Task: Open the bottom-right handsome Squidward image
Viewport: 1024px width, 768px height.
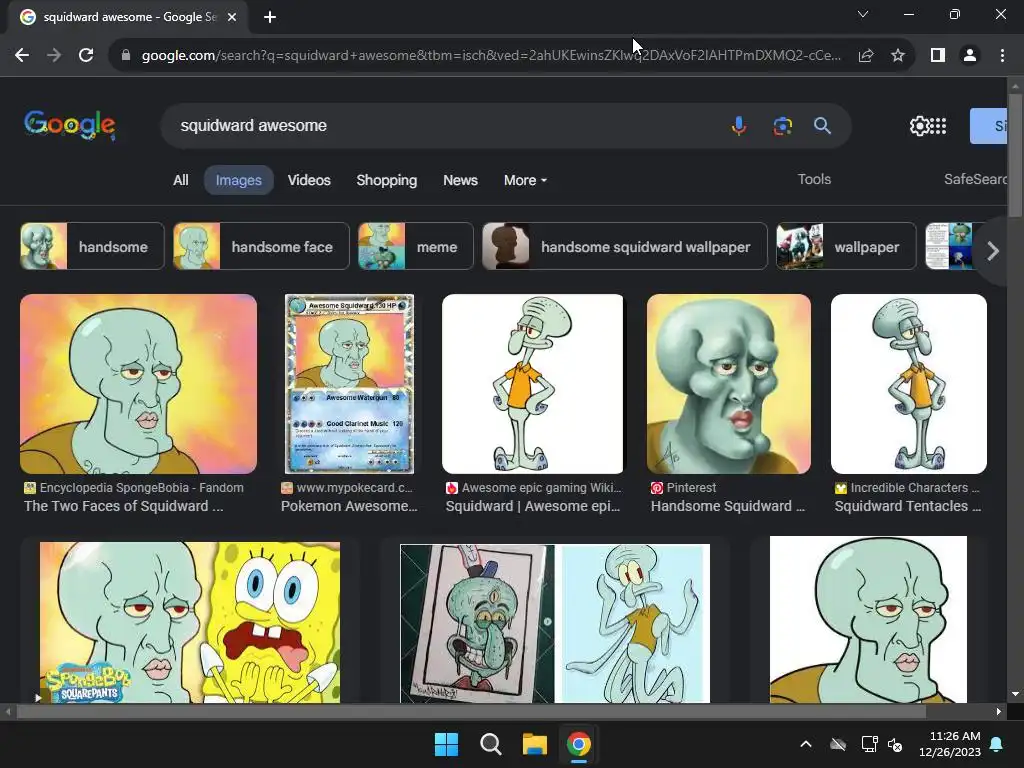Action: coord(868,620)
